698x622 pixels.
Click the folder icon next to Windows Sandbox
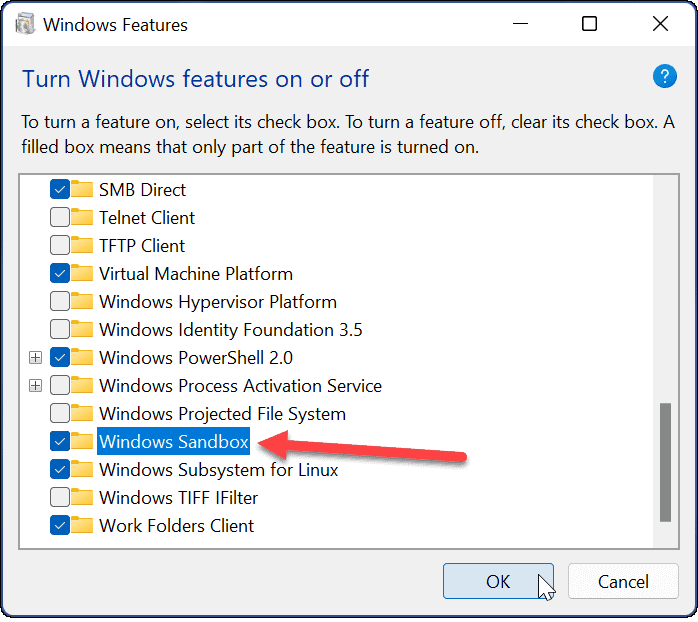point(82,441)
